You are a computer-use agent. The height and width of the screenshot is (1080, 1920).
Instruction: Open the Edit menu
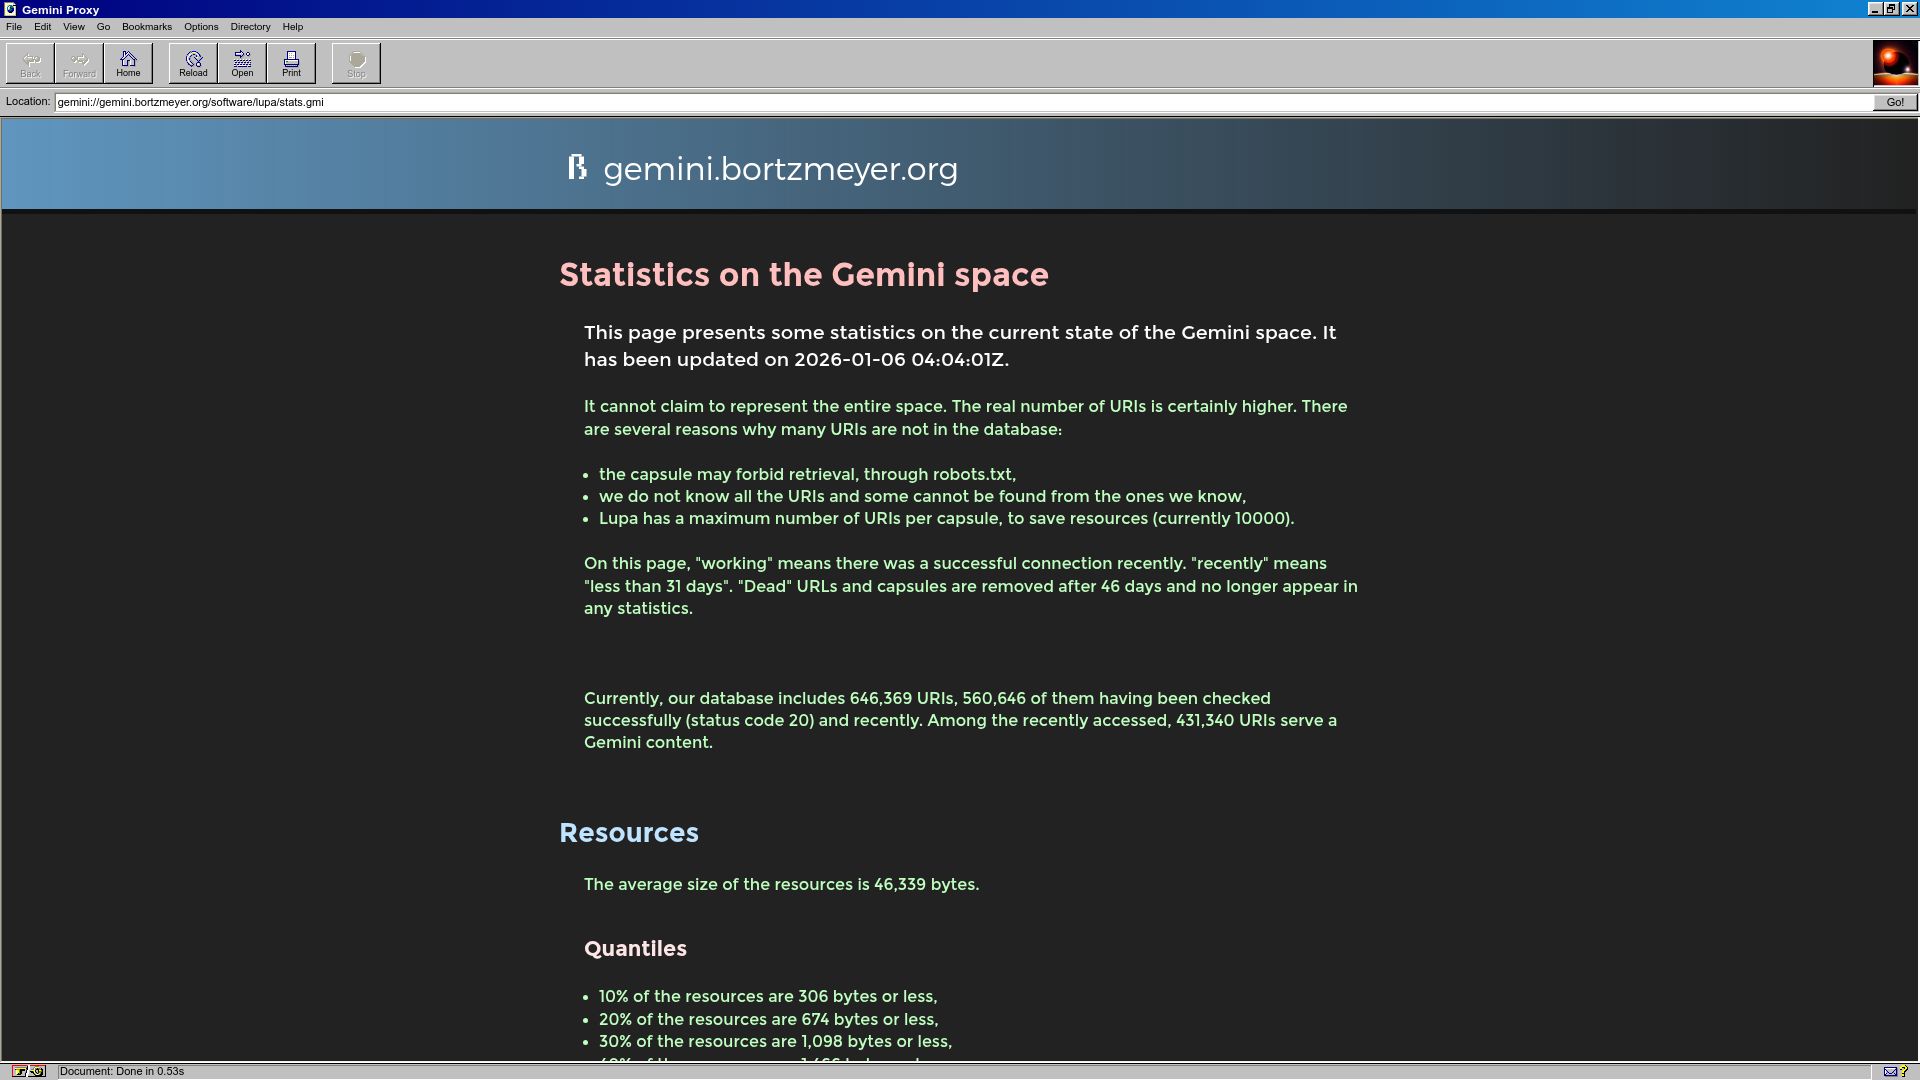click(x=43, y=27)
